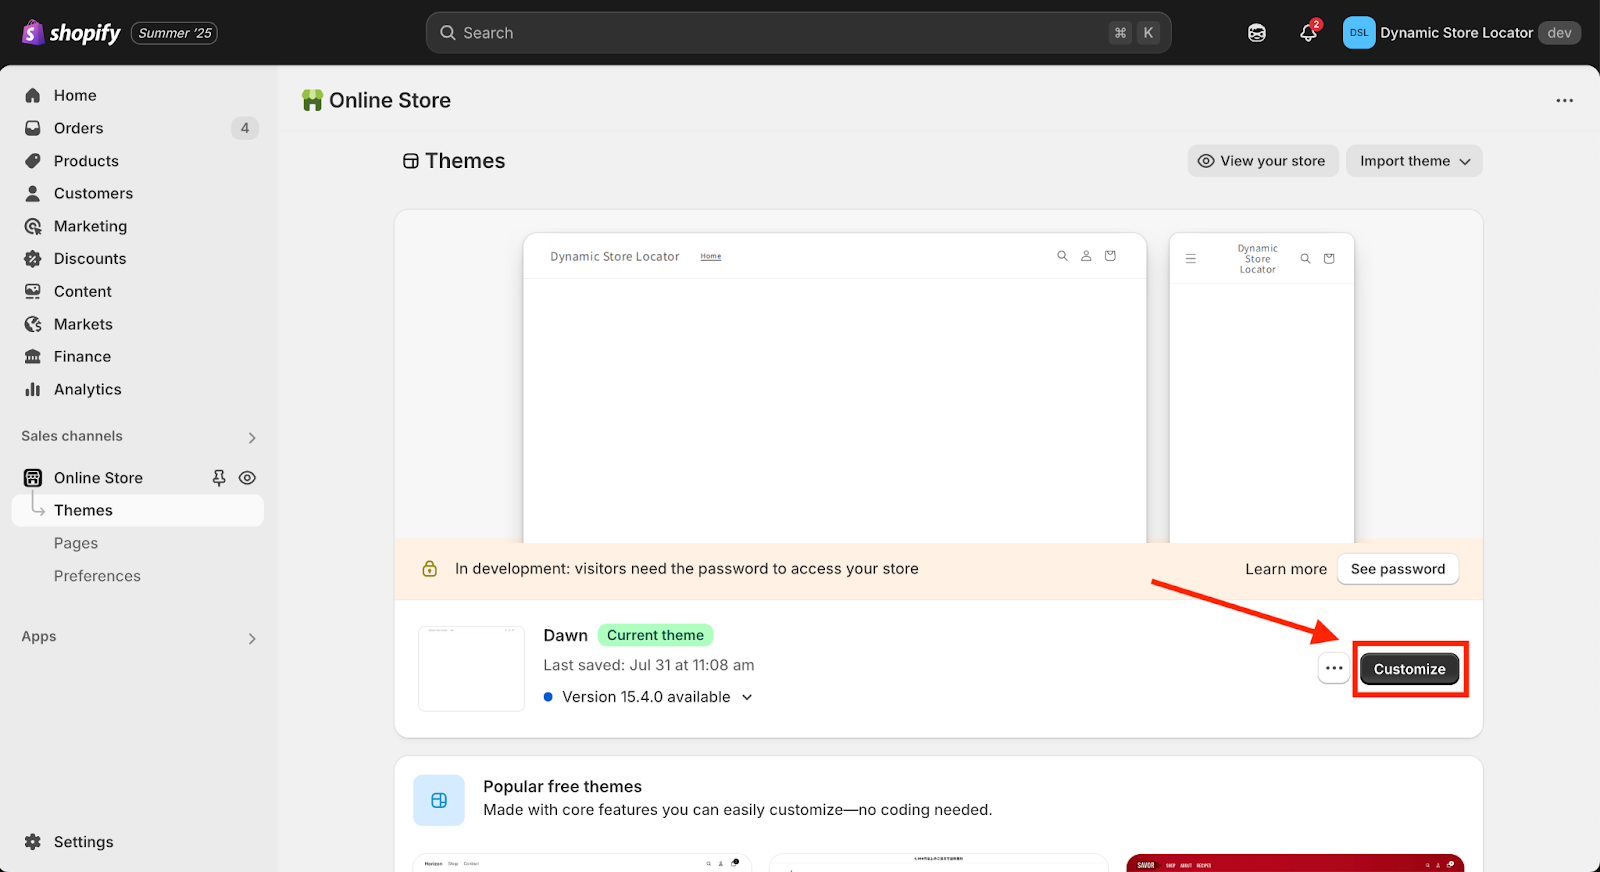Click the Home icon in sidebar
The height and width of the screenshot is (872, 1600).
click(x=33, y=95)
